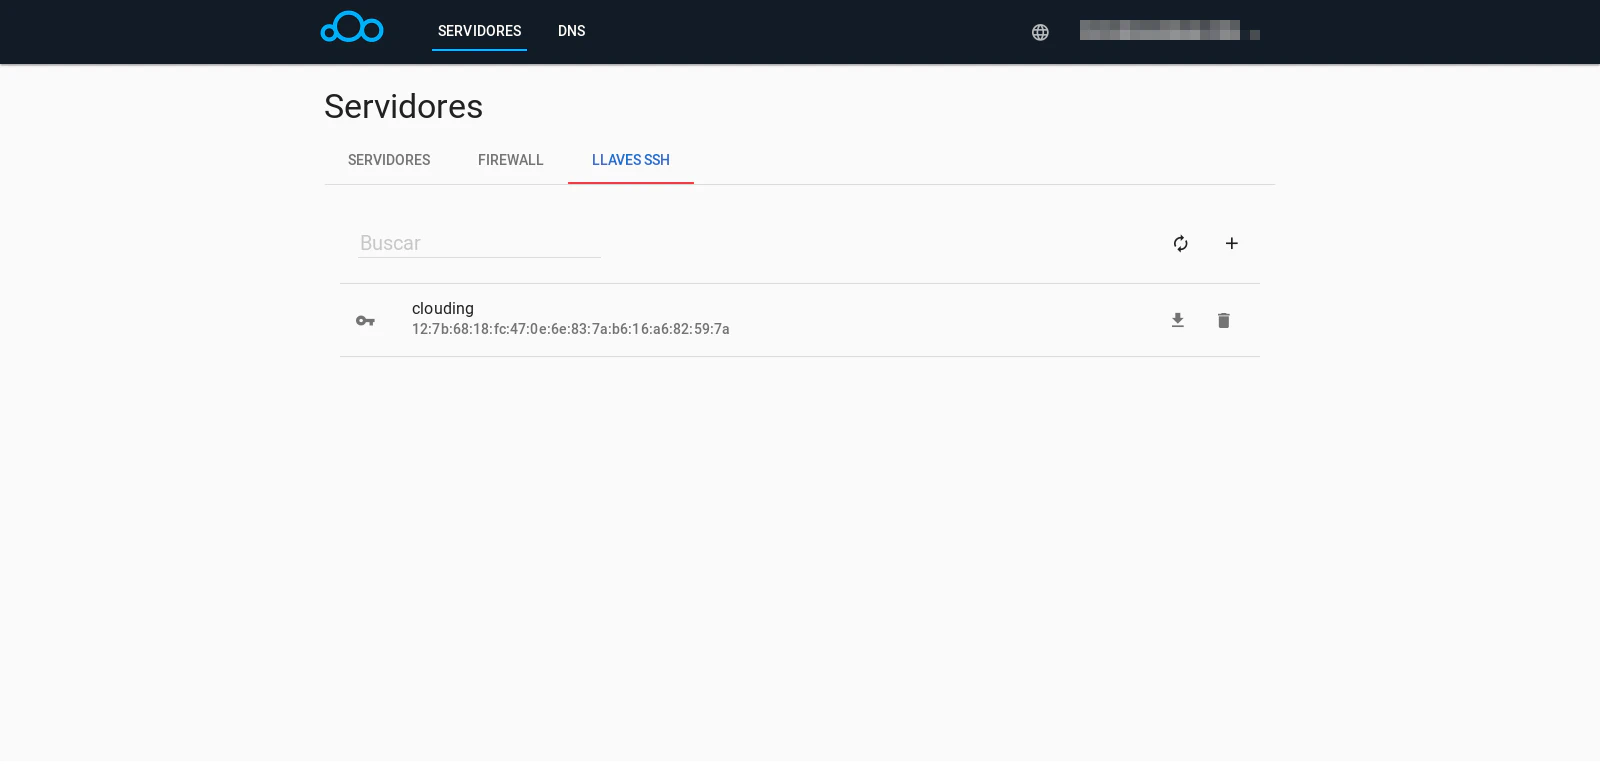The height and width of the screenshot is (765, 1600).
Task: Delete the clouding SSH key
Action: point(1223,320)
